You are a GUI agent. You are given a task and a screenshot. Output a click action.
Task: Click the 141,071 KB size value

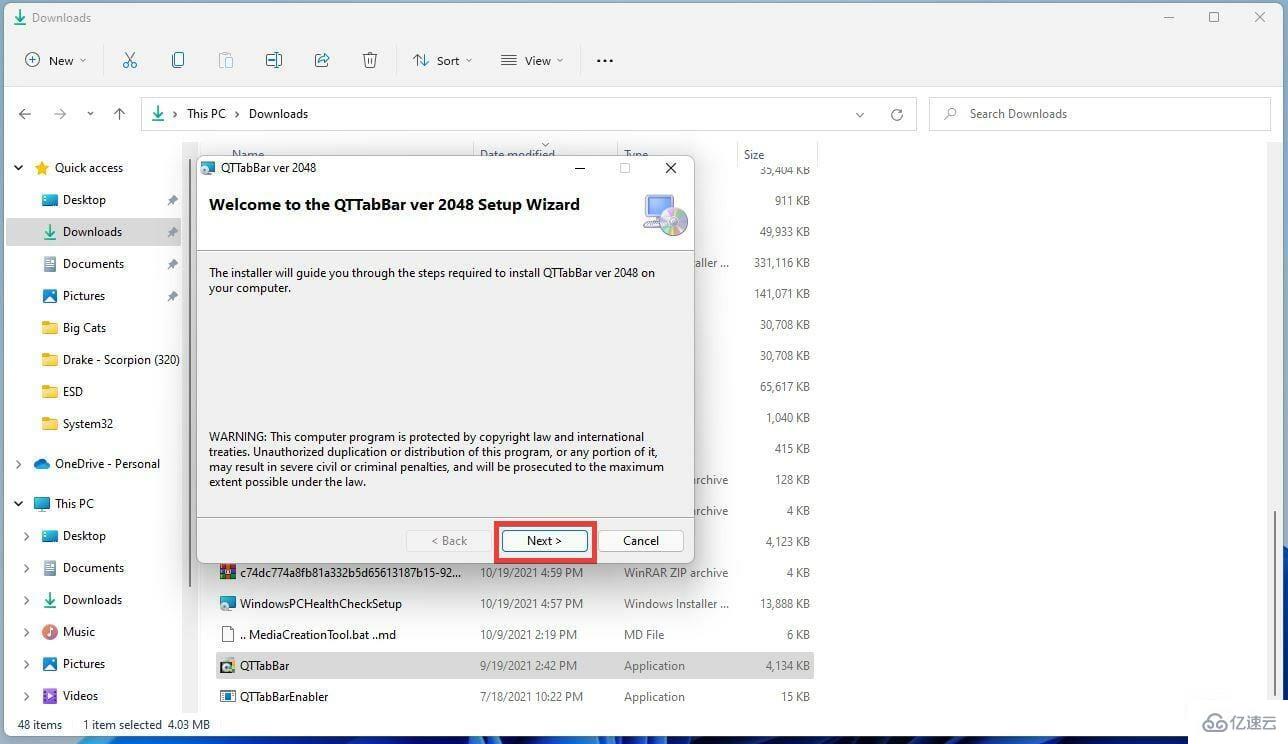pyautogui.click(x=782, y=294)
